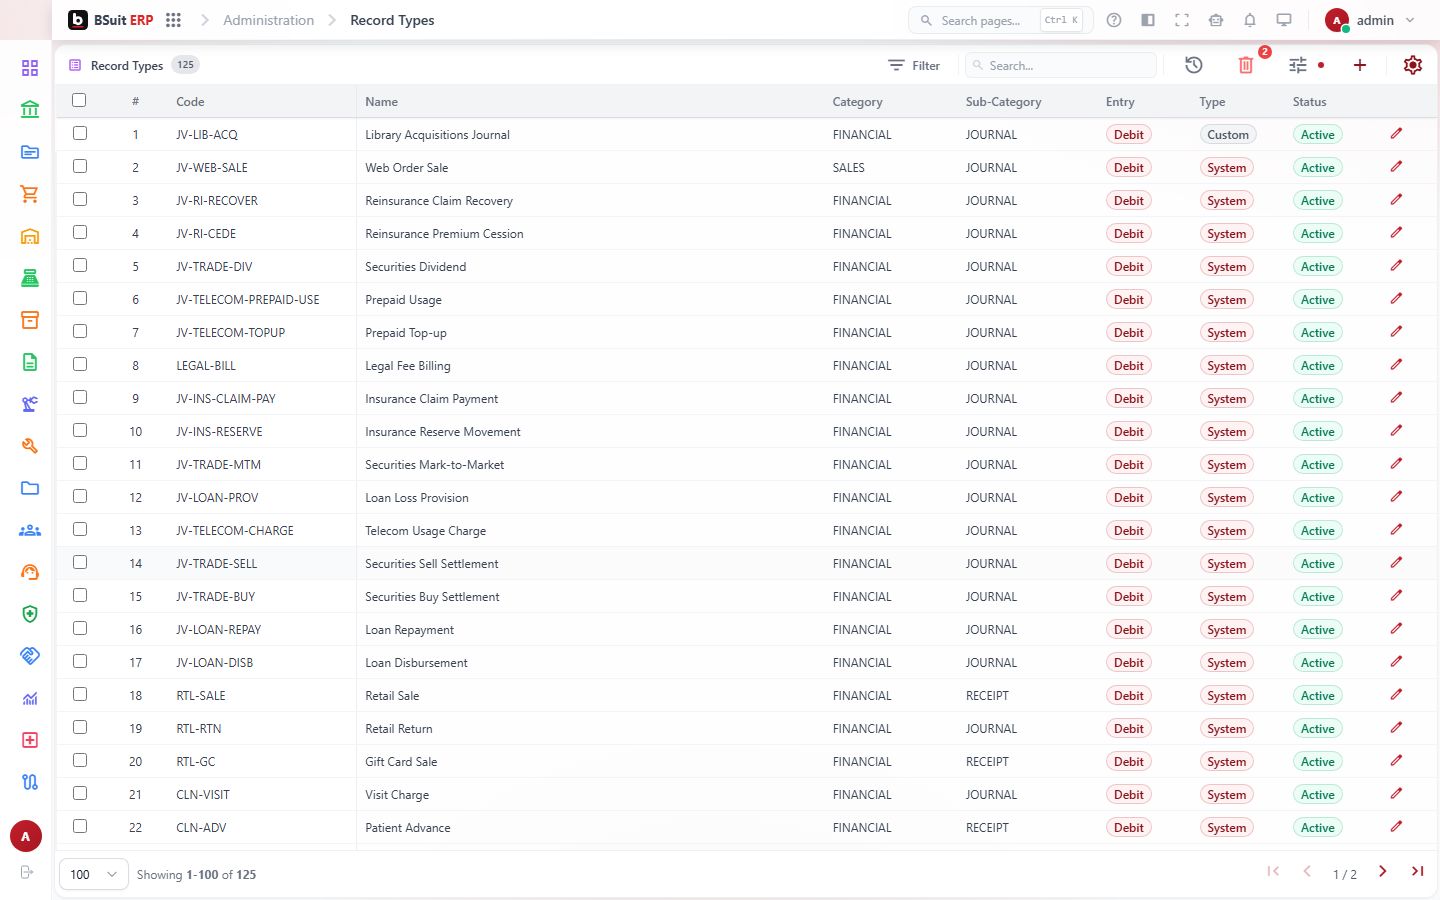Open the bank building icon in sidebar
The width and height of the screenshot is (1440, 900).
pyautogui.click(x=30, y=110)
